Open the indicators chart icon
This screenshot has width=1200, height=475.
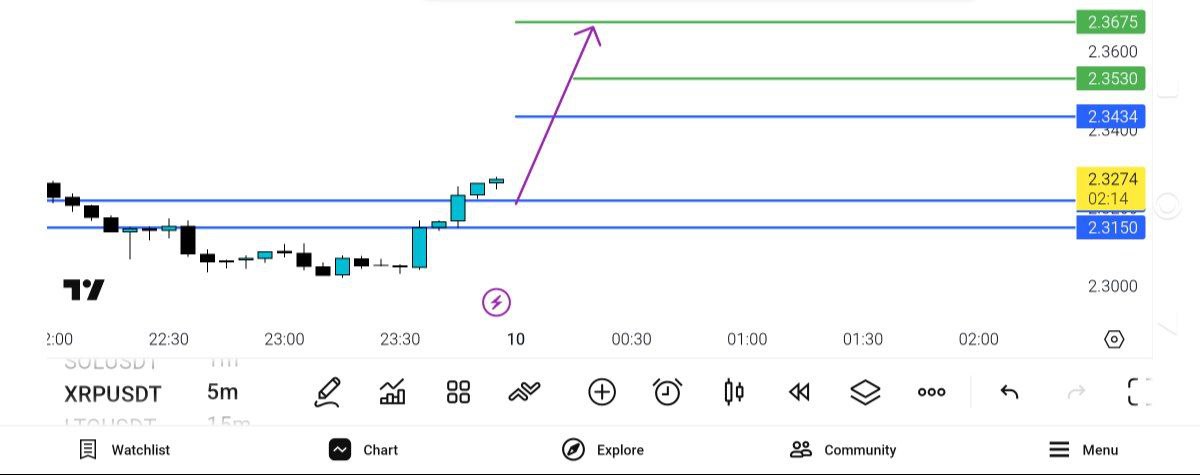(x=393, y=392)
